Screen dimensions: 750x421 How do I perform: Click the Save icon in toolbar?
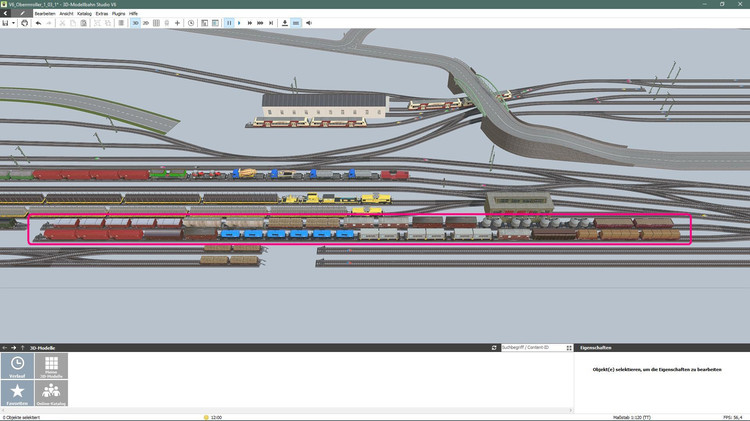[5, 22]
